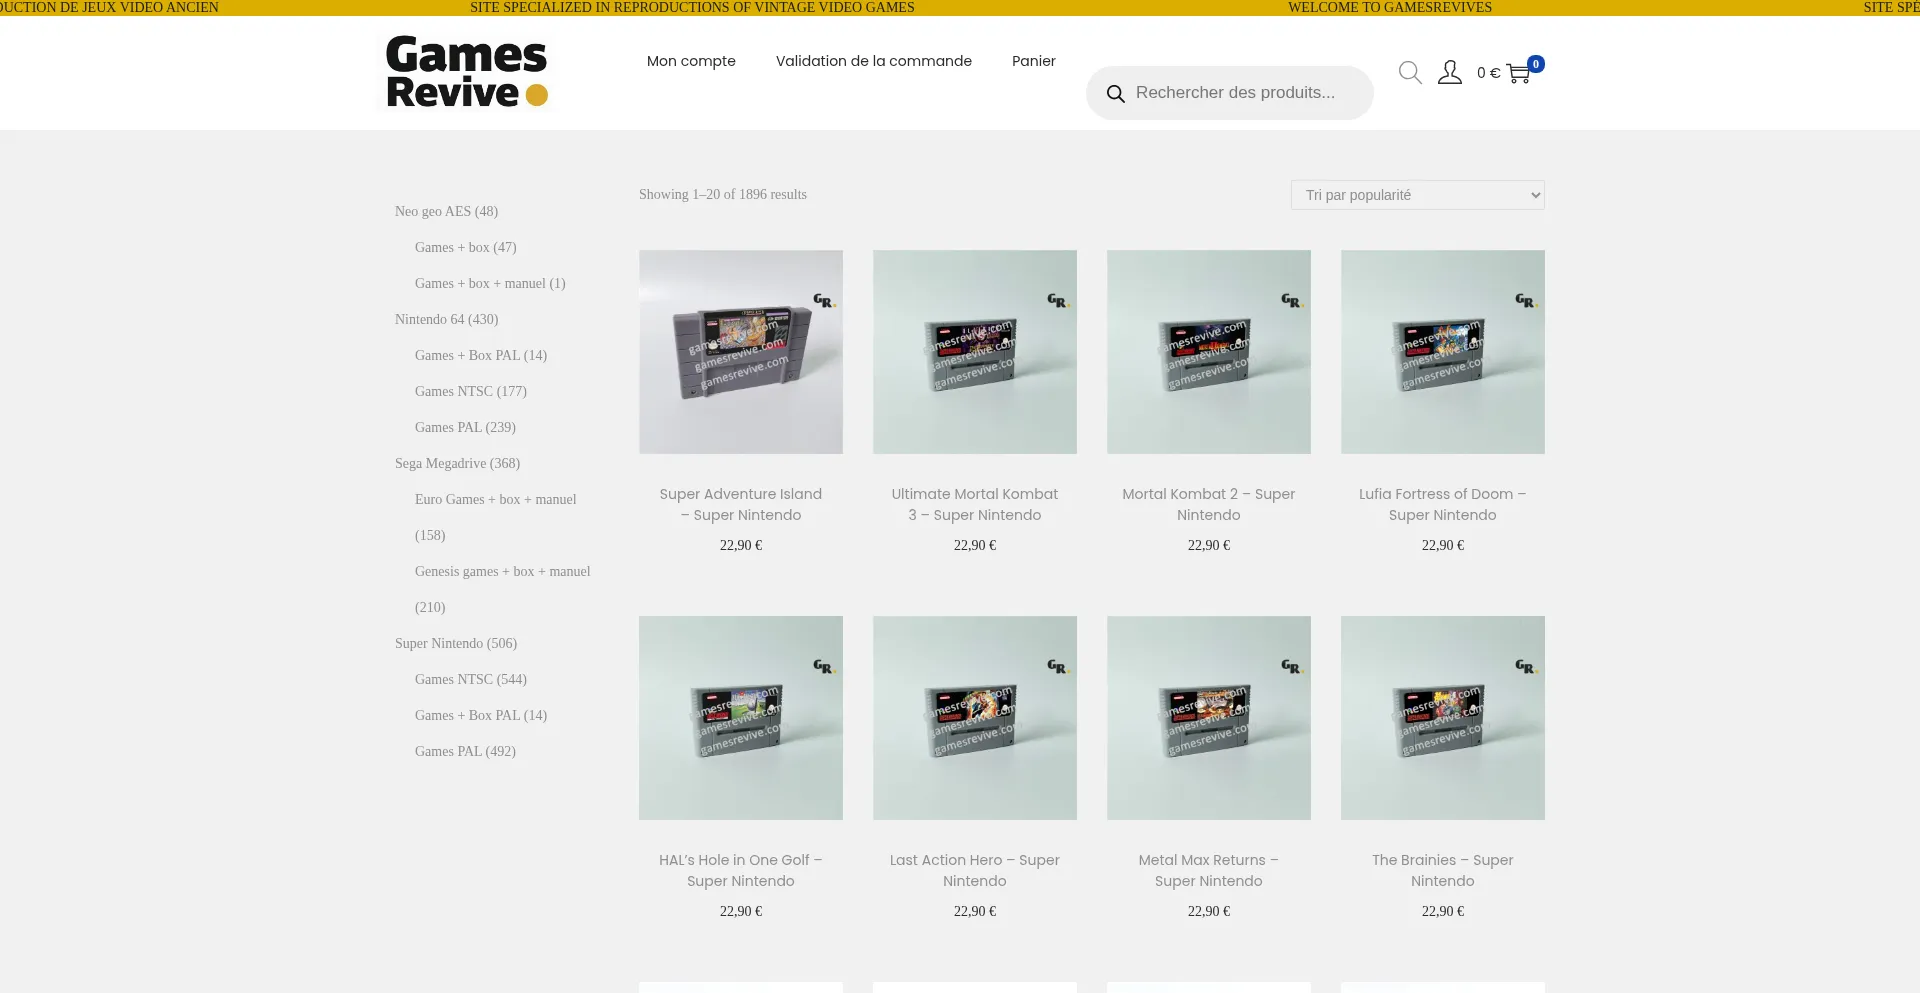
Task: Open the shopping cart icon
Action: (1518, 74)
